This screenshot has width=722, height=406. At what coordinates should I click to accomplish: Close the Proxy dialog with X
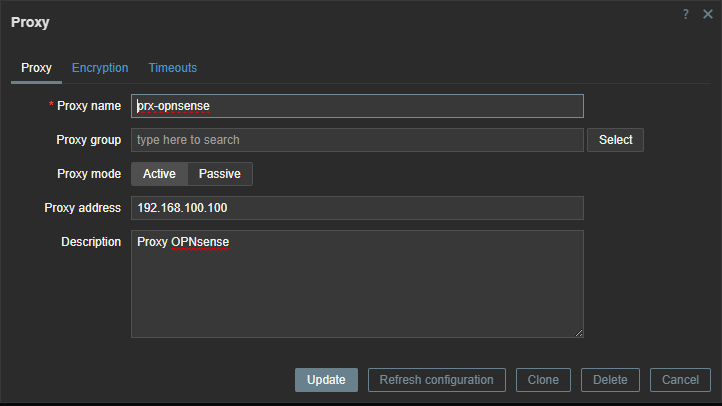point(707,14)
